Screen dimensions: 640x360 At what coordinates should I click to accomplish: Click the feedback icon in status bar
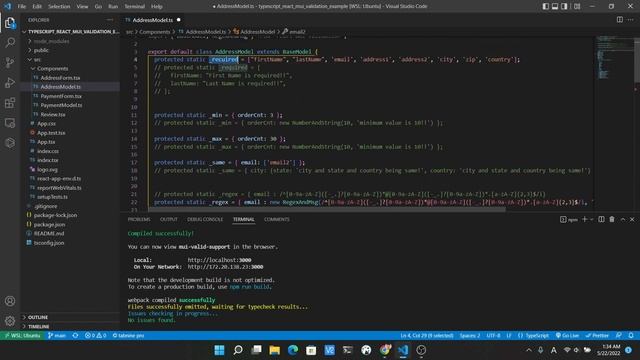(x=619, y=336)
